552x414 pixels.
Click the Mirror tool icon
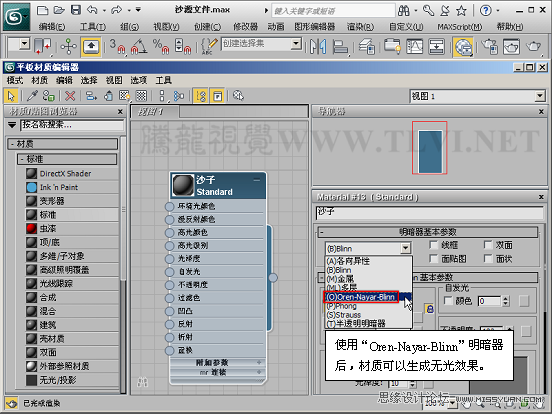click(x=318, y=46)
